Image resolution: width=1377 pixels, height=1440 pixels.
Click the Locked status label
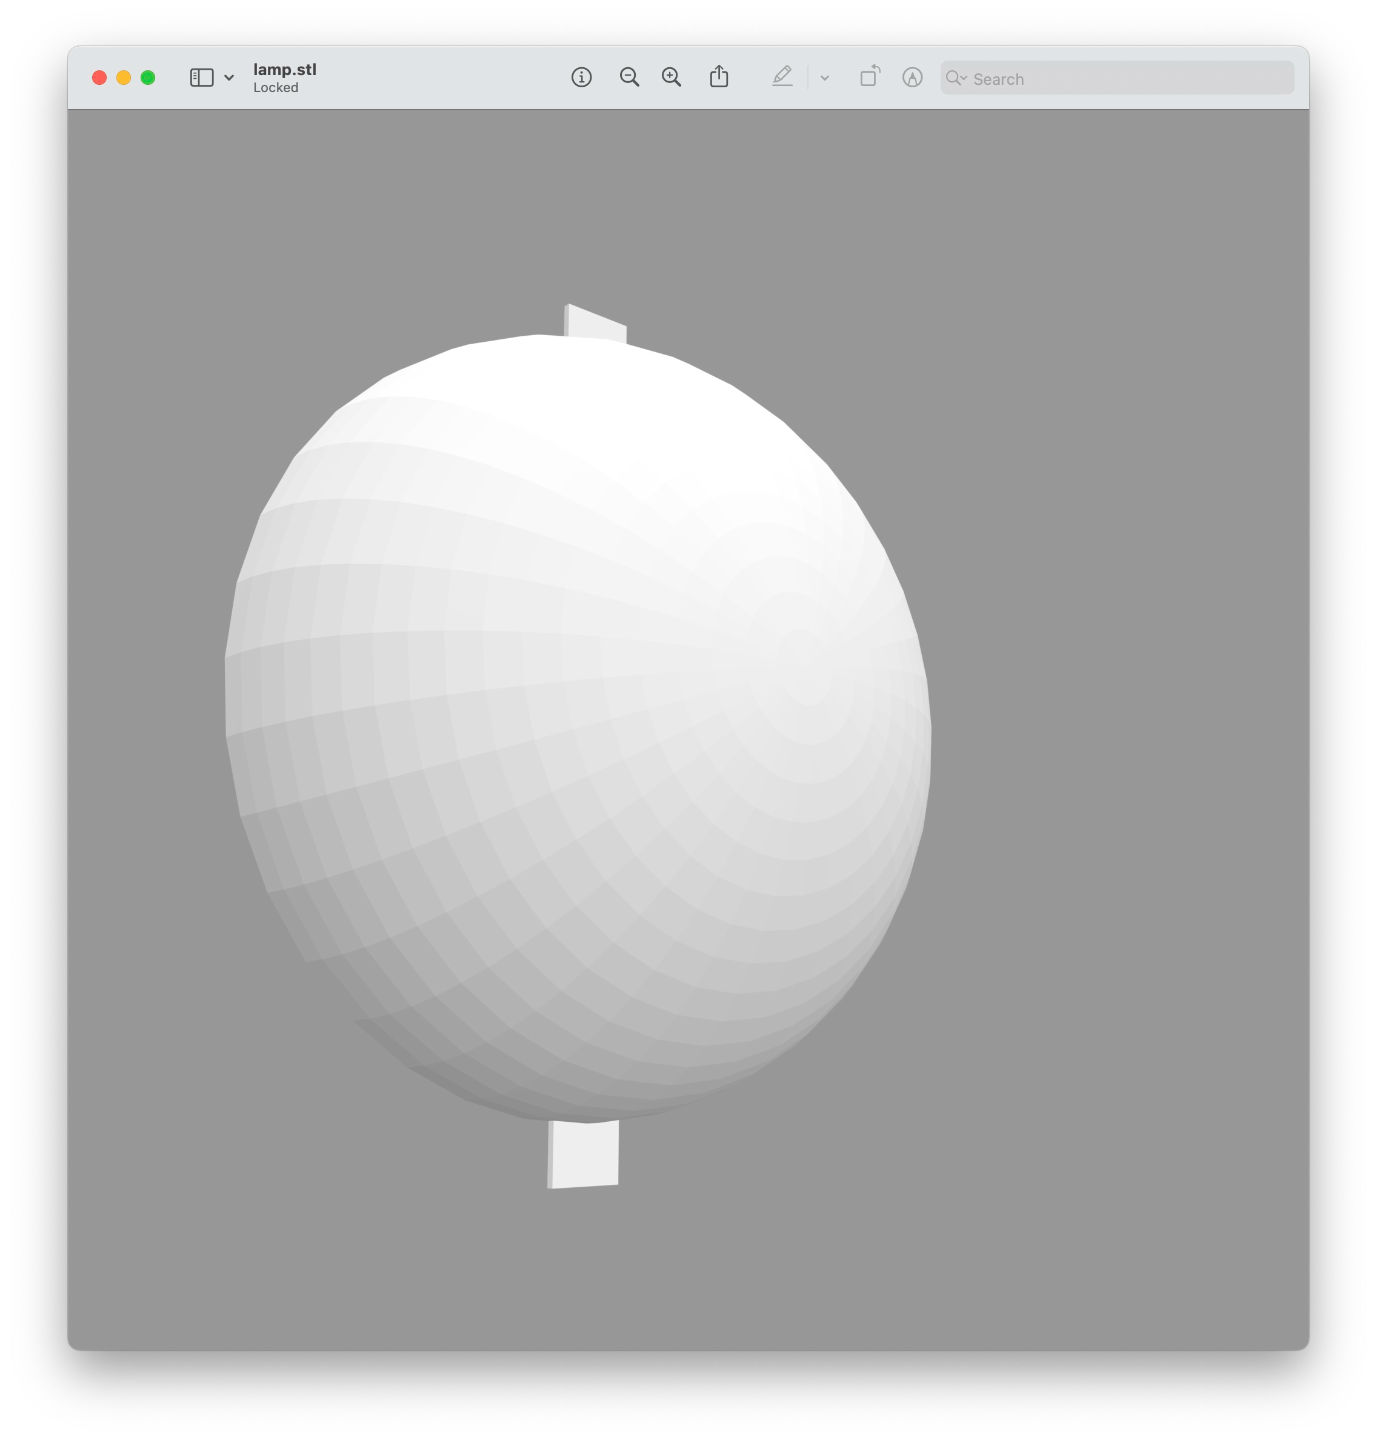click(276, 88)
